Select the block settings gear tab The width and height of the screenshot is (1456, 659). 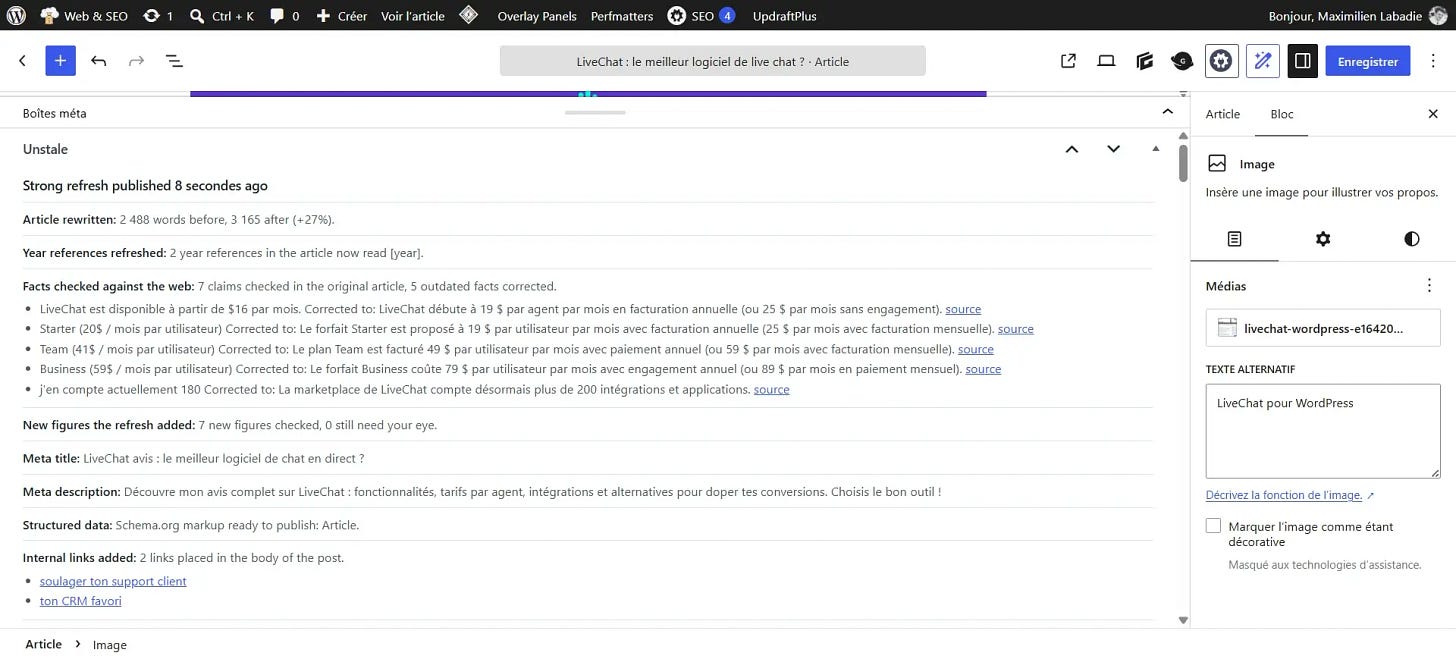[x=1323, y=239]
